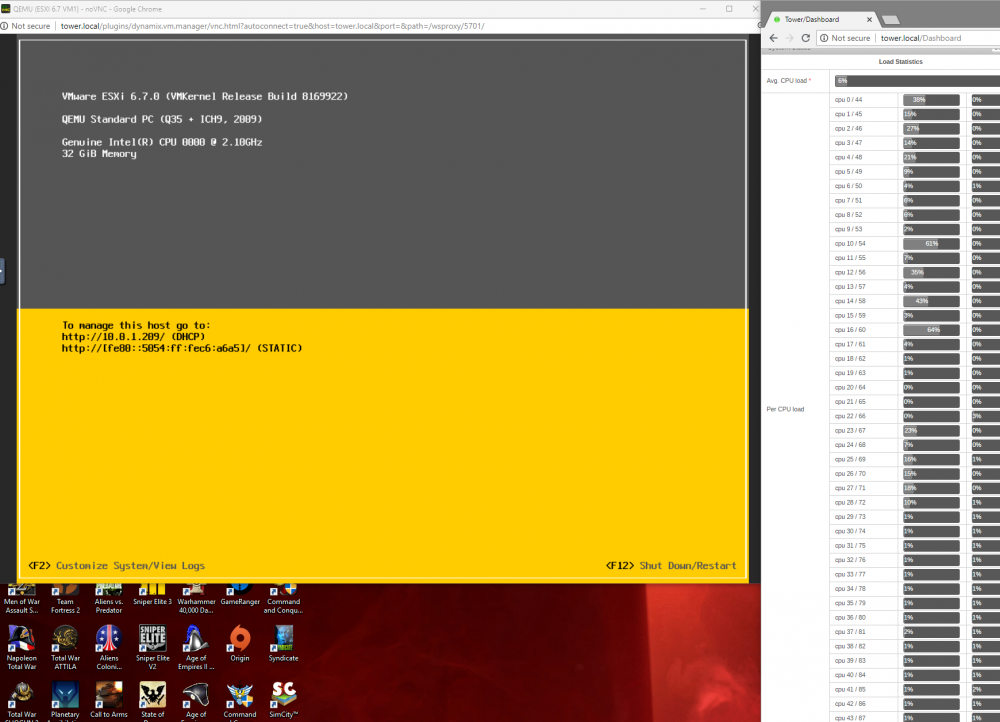Click the Genuine Intel CPU 2.10GHz line
The width and height of the screenshot is (1000, 722).
[161, 142]
